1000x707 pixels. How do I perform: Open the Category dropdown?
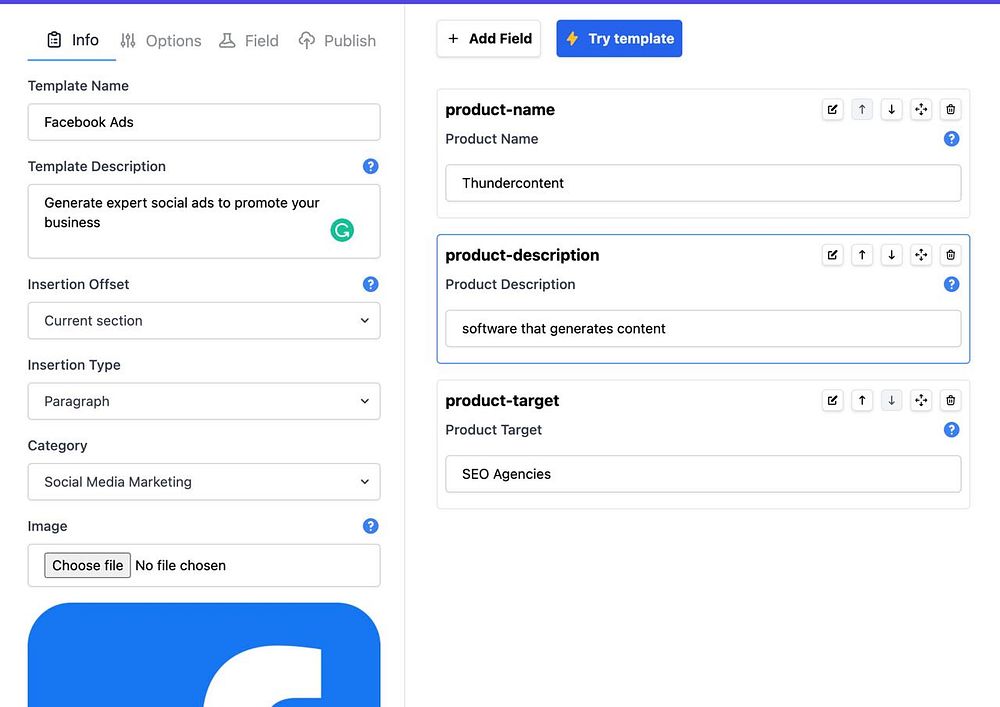point(204,482)
